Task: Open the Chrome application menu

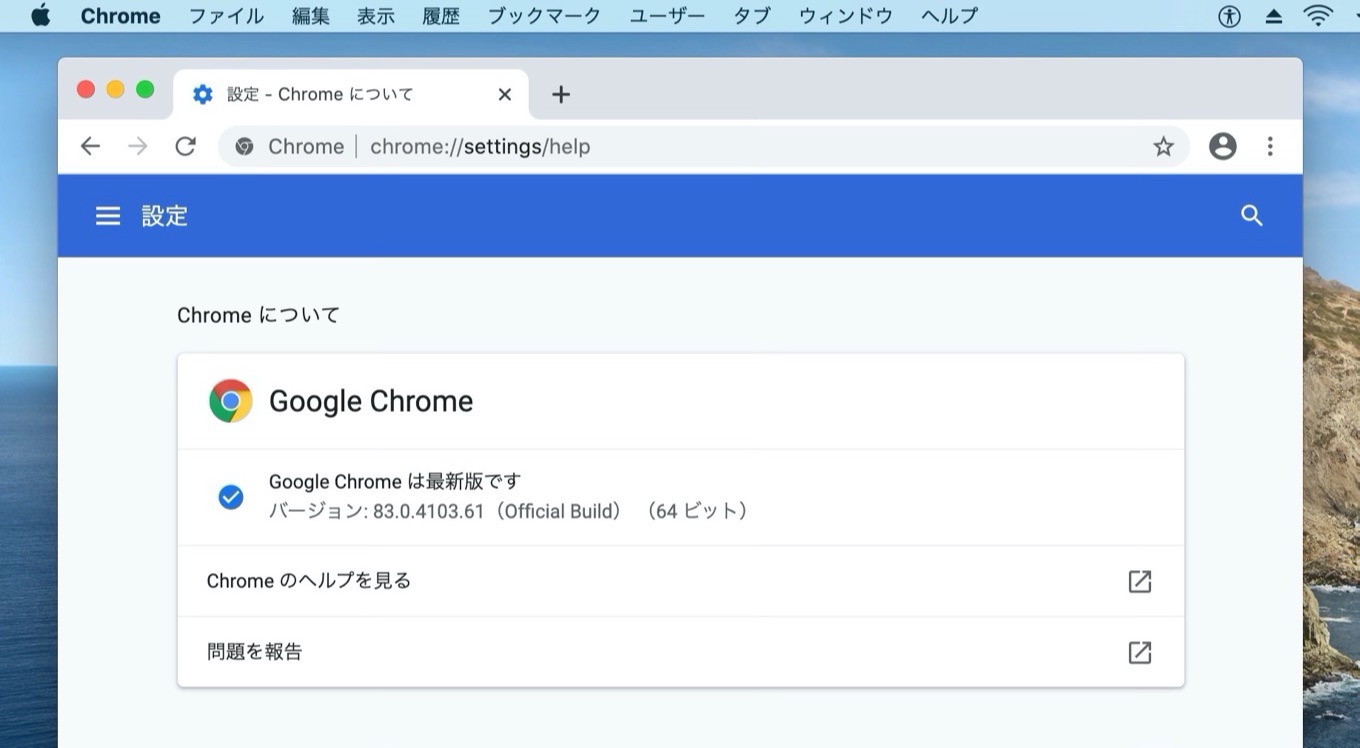Action: (x=120, y=16)
